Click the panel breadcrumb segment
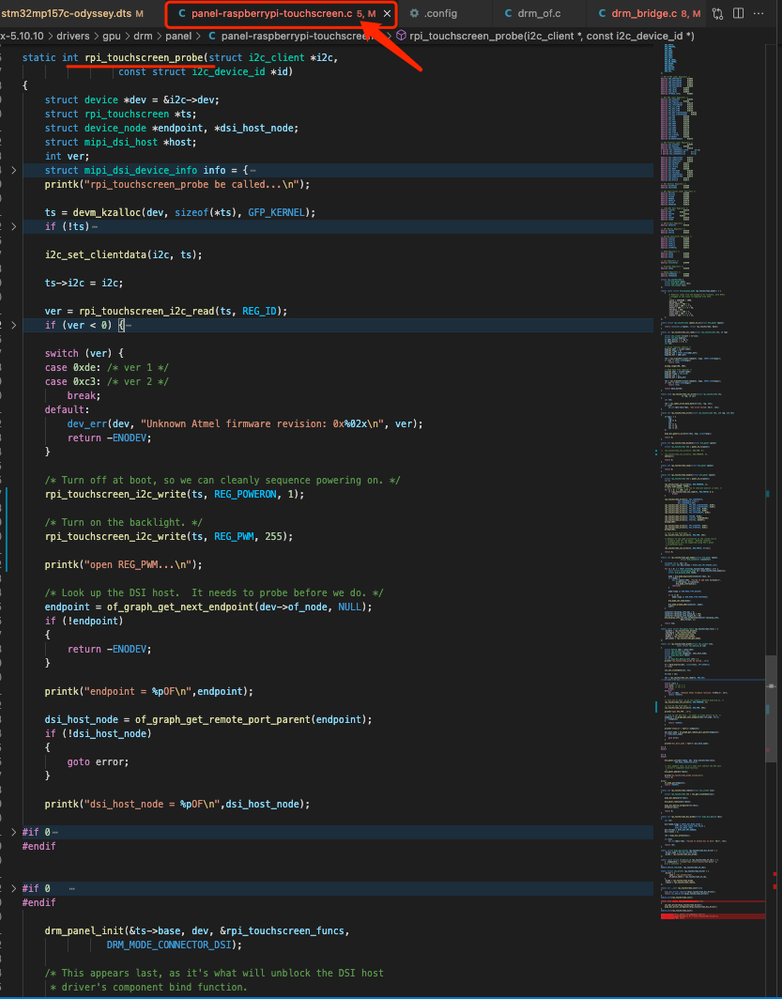 point(178,36)
